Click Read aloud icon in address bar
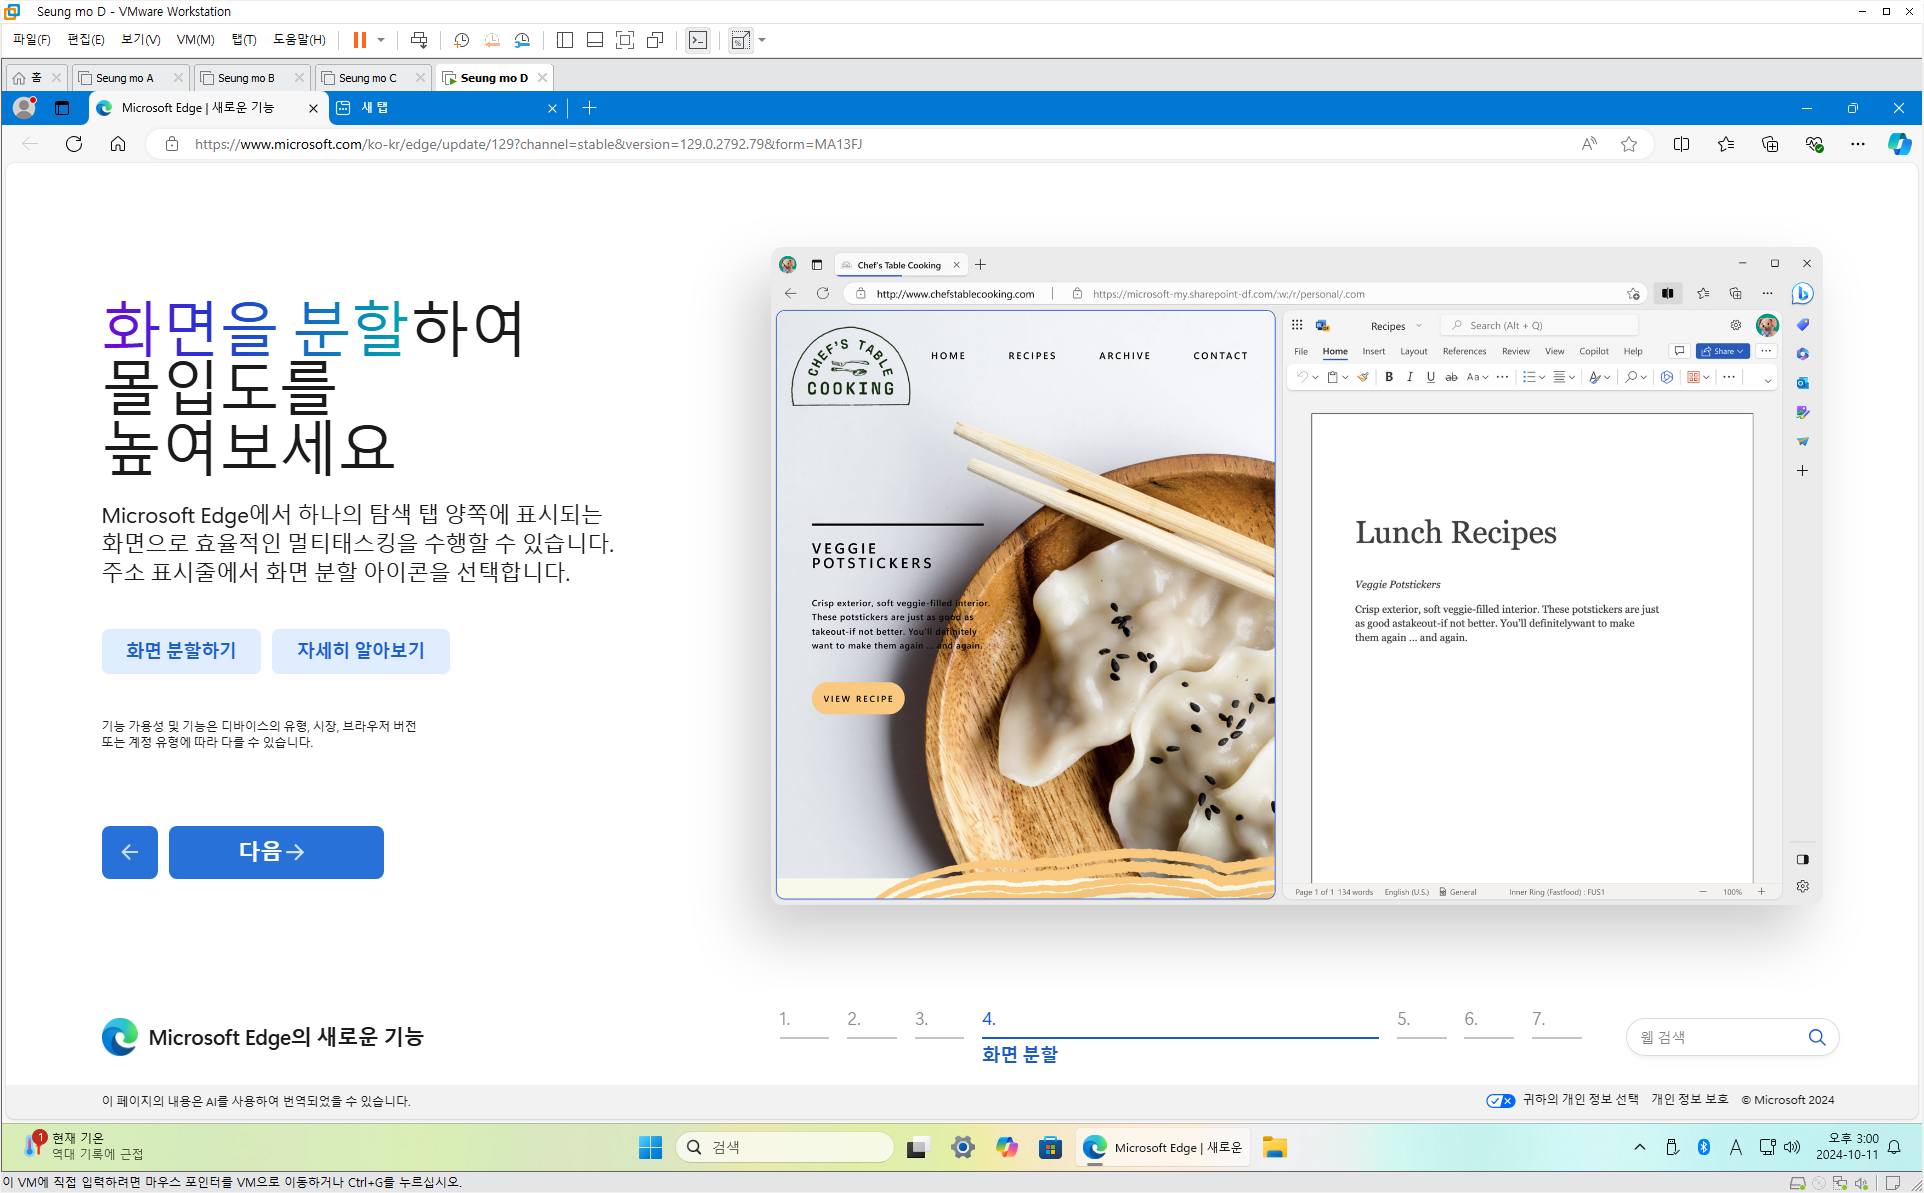The image size is (1924, 1193). pos(1589,144)
